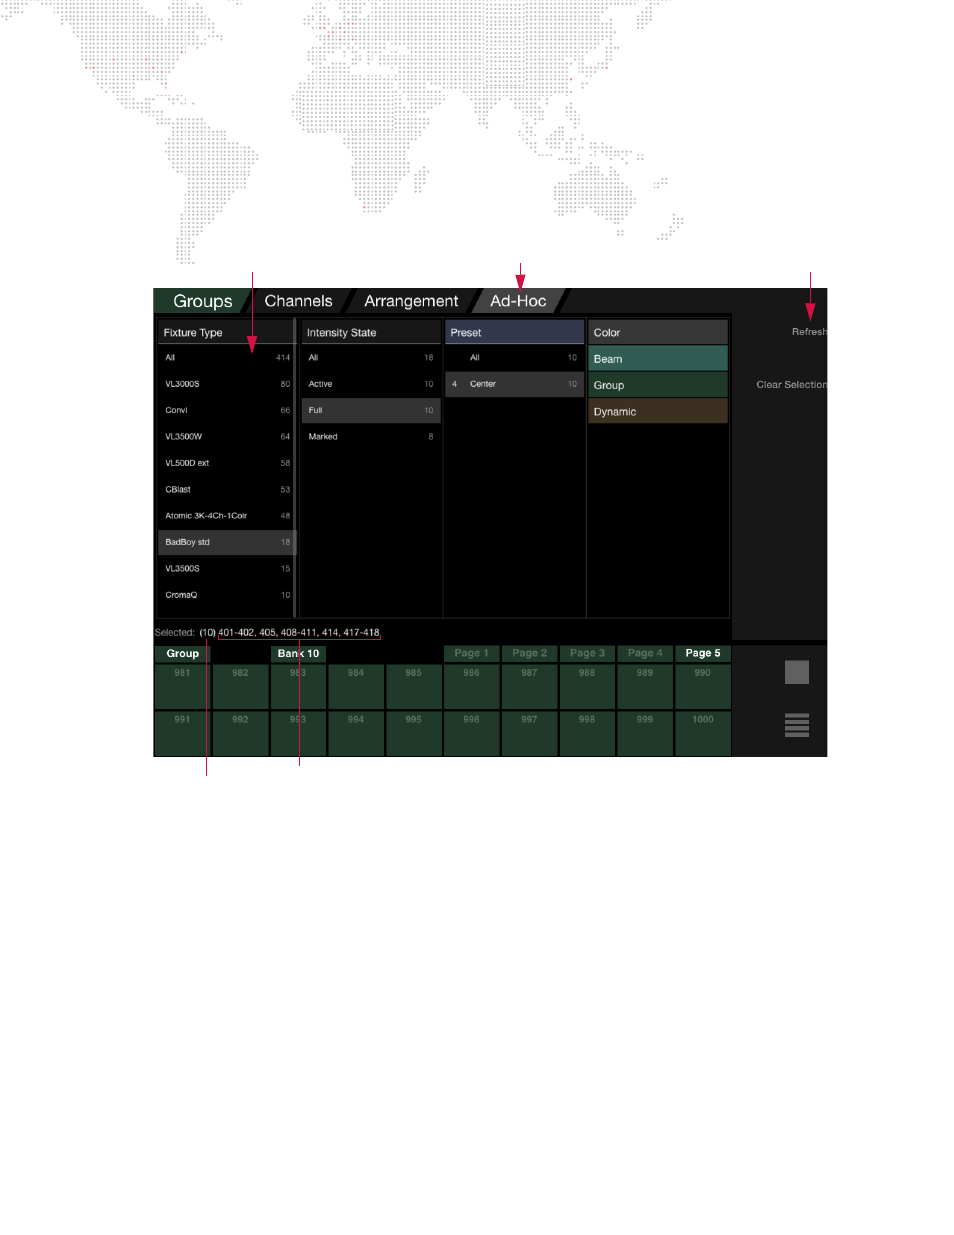Select group cell 985
The height and width of the screenshot is (1235, 954).
(413, 686)
